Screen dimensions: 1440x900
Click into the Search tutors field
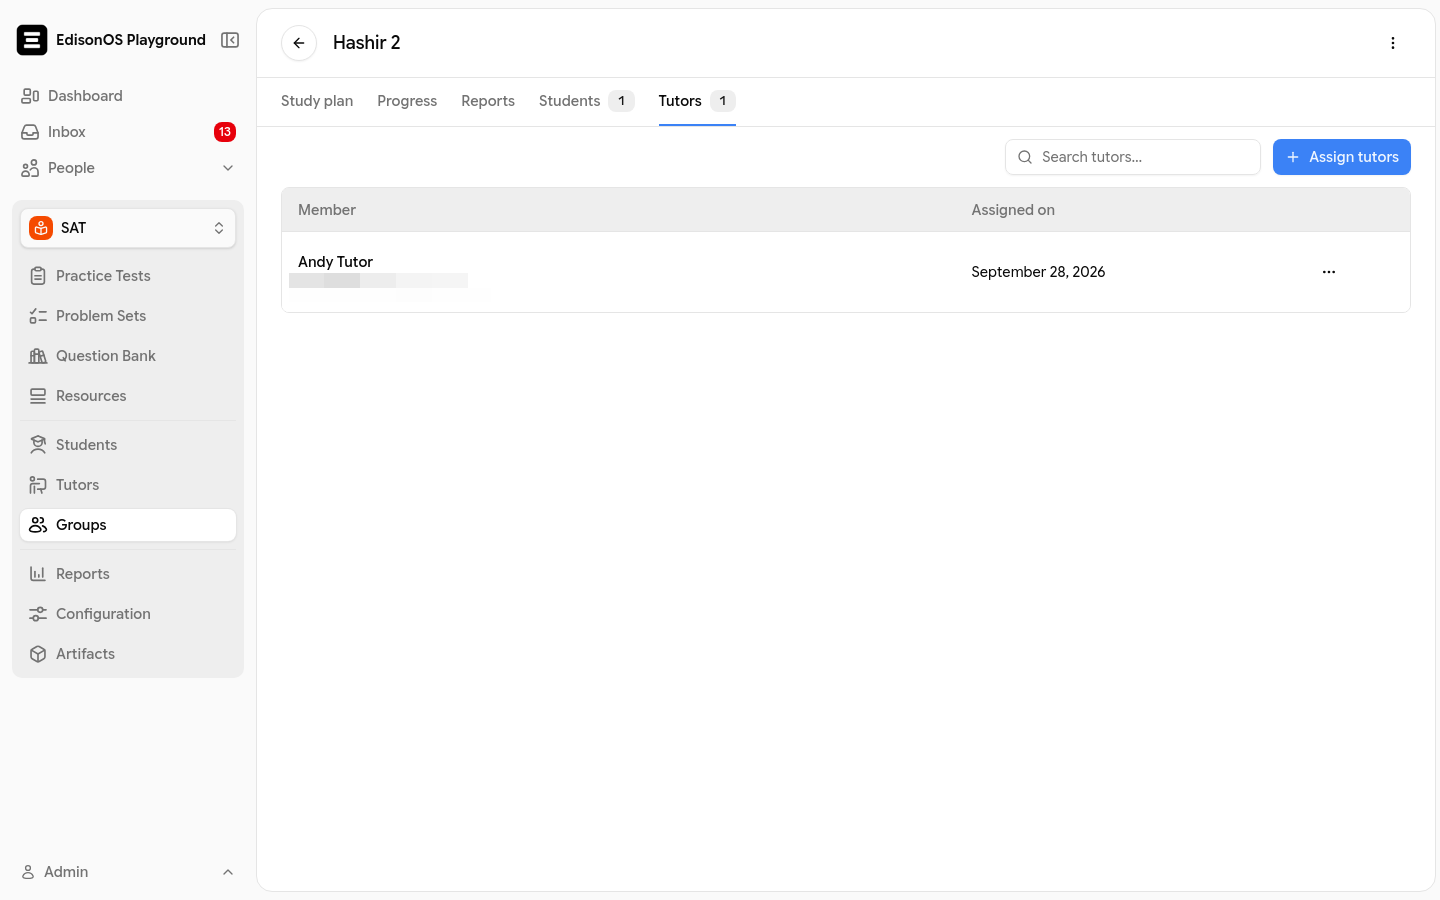point(1133,157)
